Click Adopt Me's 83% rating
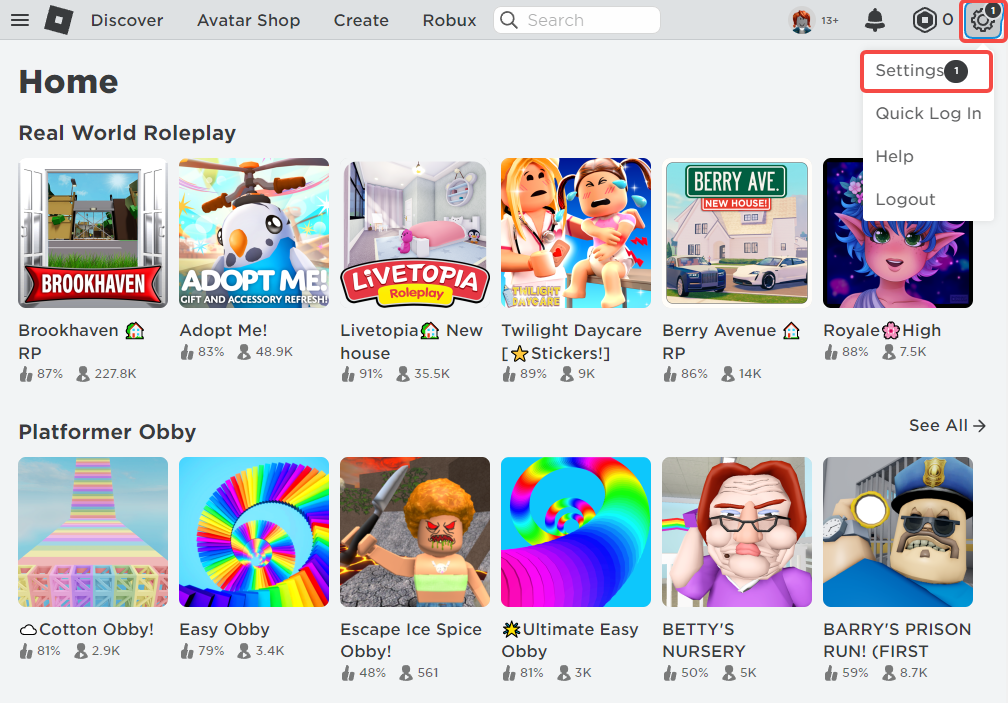The height and width of the screenshot is (703, 1008). coord(202,352)
